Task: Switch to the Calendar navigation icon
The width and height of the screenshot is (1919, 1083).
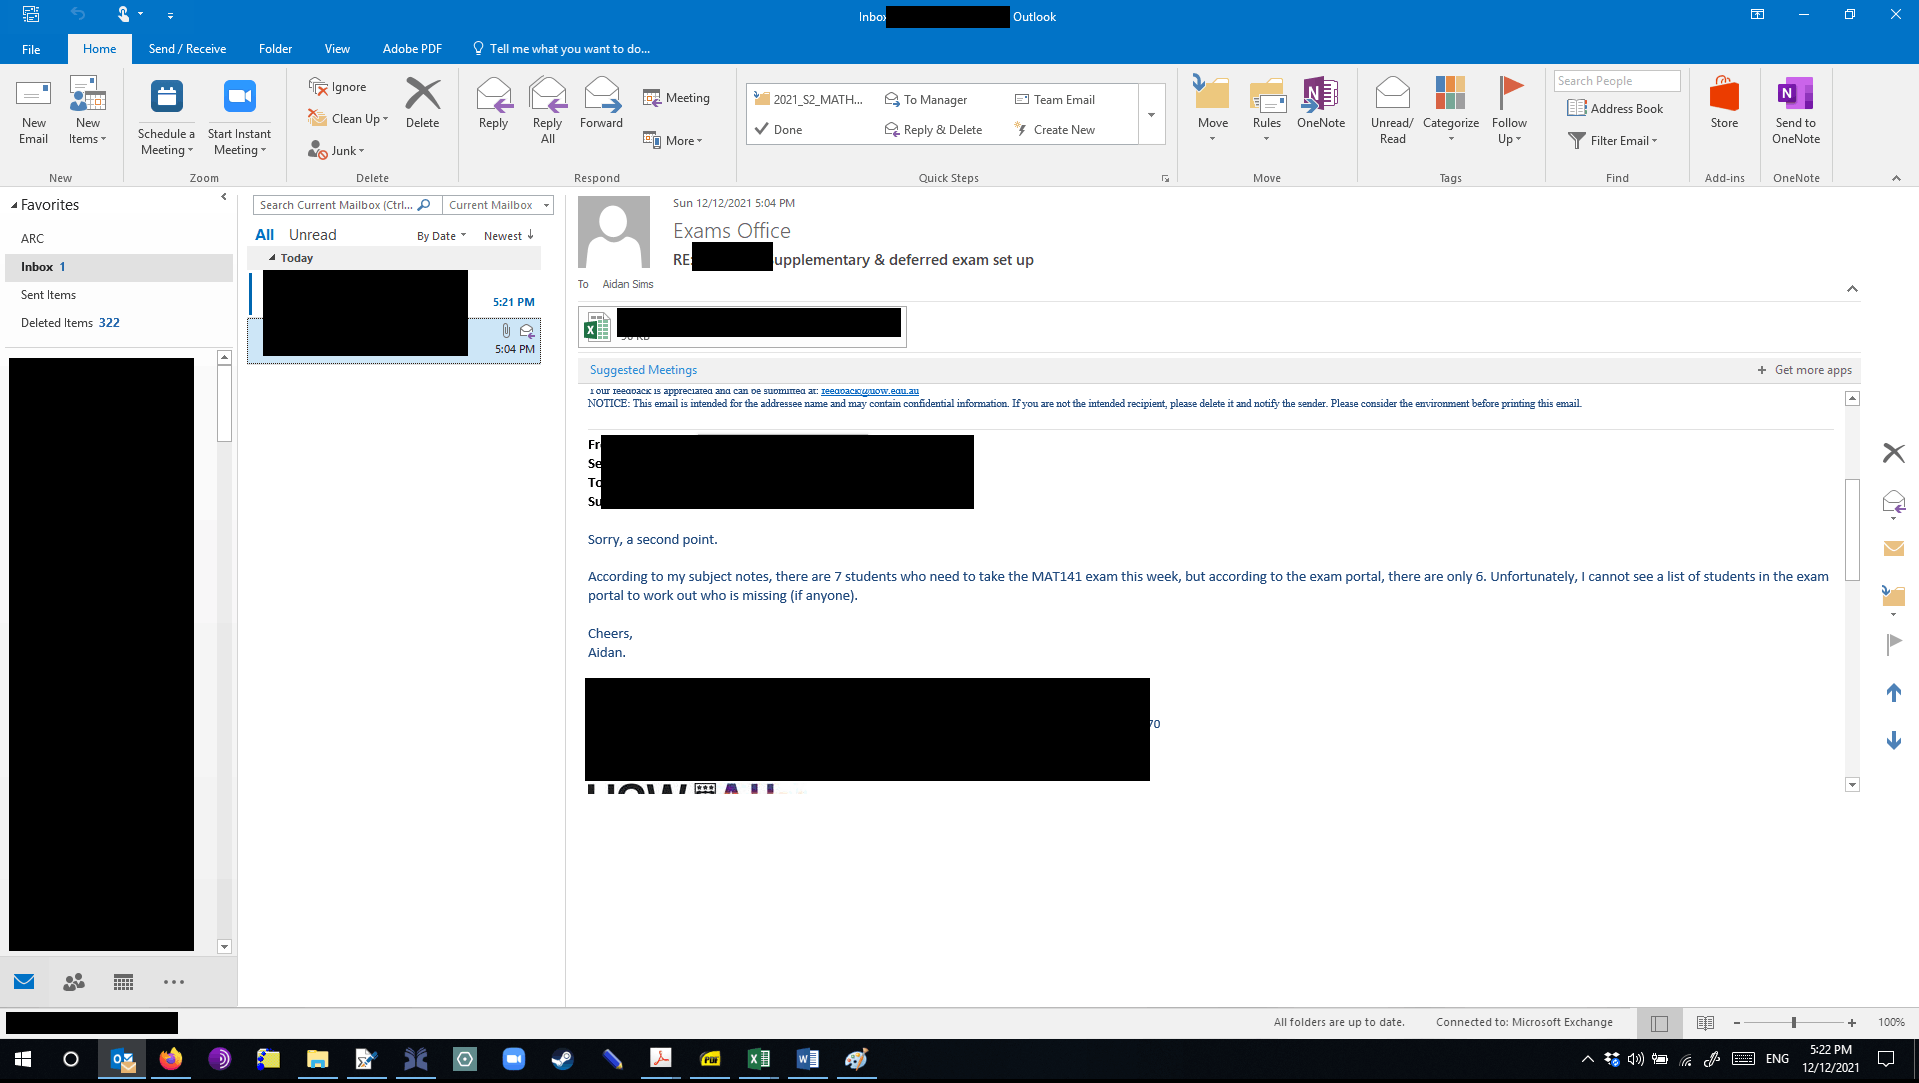Action: [x=122, y=981]
